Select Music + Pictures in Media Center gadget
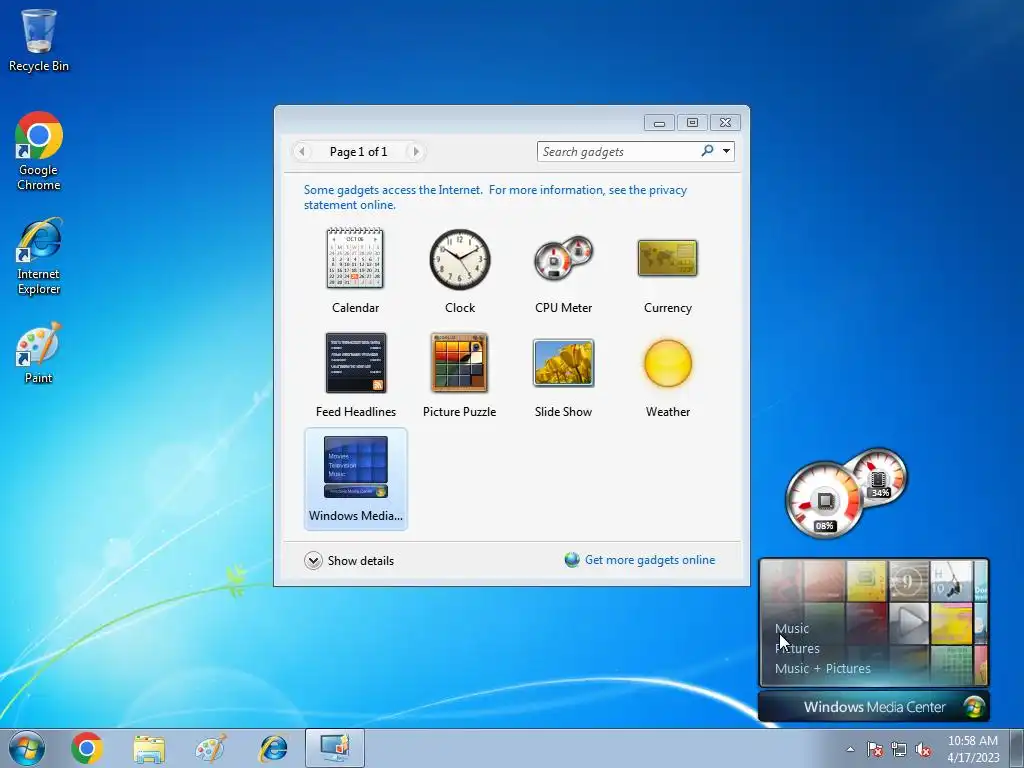Image resolution: width=1024 pixels, height=768 pixels. pyautogui.click(x=822, y=669)
